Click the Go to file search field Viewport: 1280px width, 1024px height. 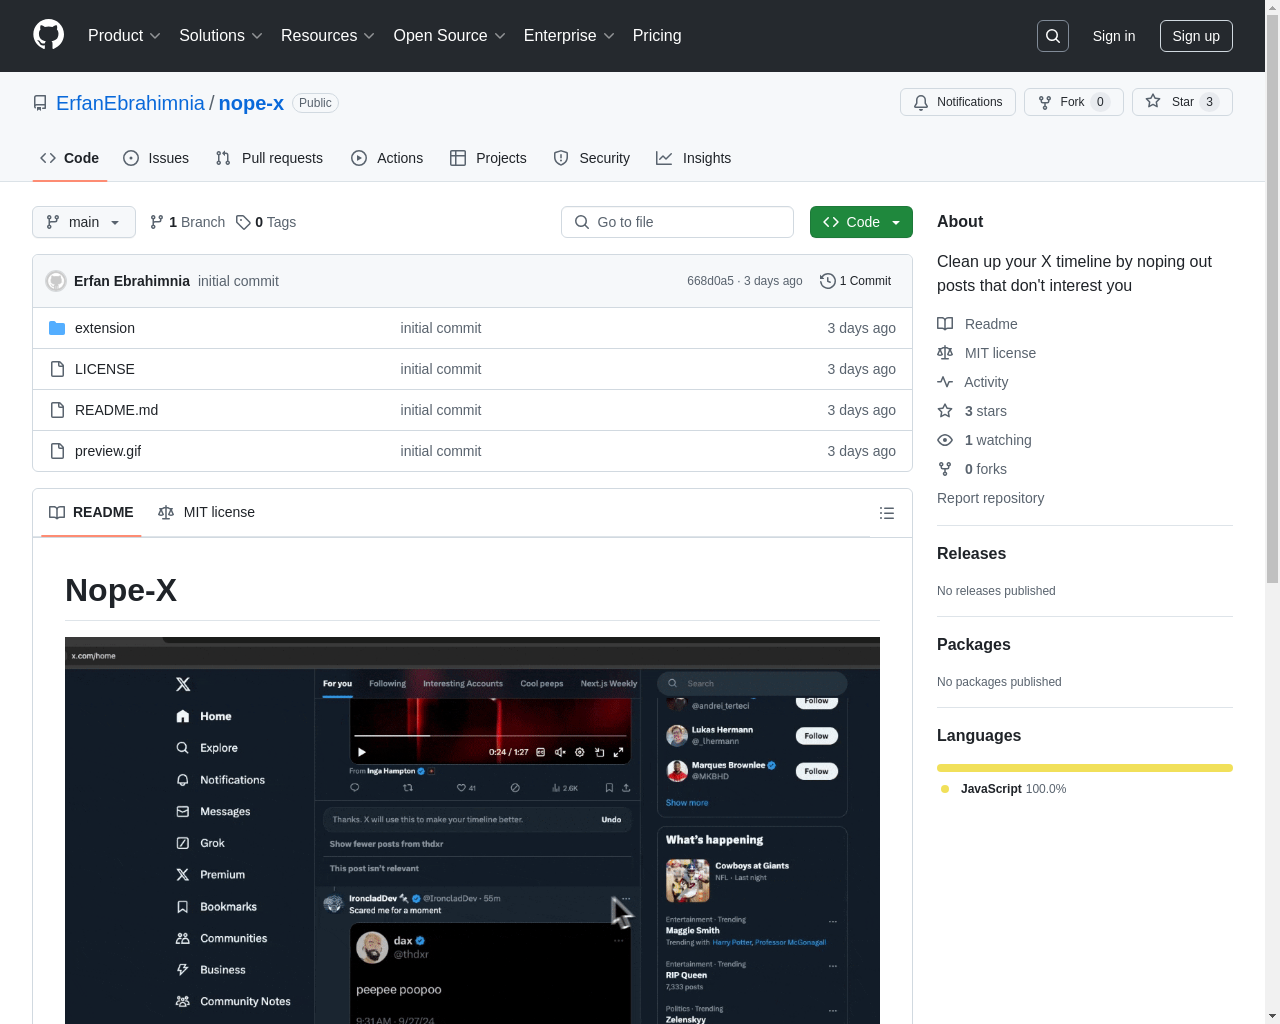point(677,222)
